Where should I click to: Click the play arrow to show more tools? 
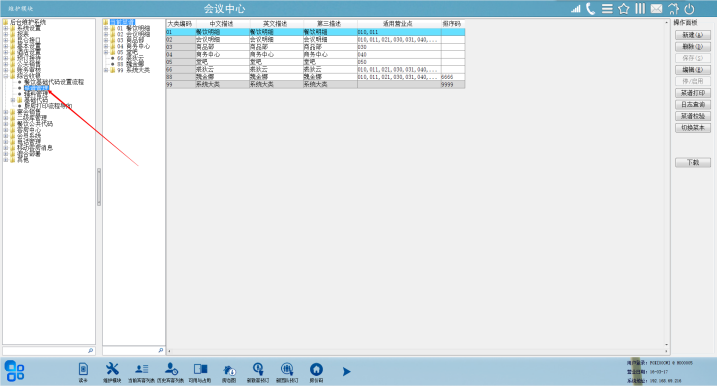coord(346,371)
